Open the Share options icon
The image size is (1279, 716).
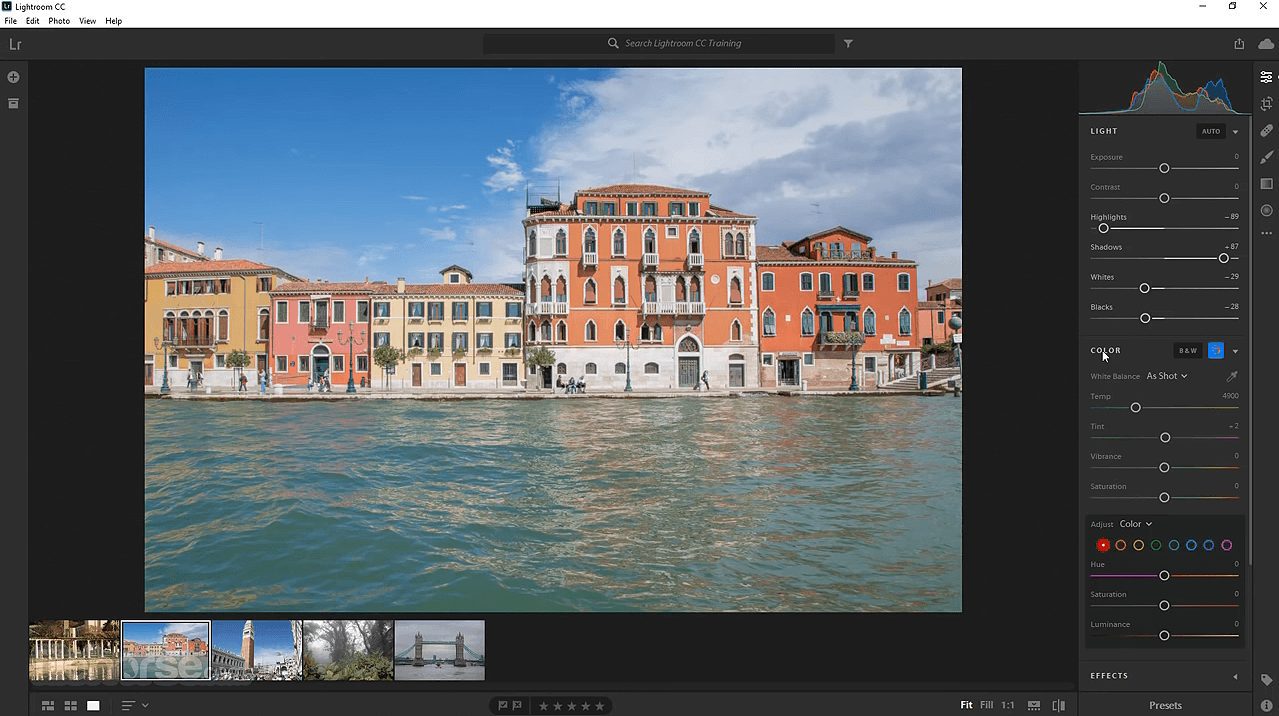tap(1238, 43)
